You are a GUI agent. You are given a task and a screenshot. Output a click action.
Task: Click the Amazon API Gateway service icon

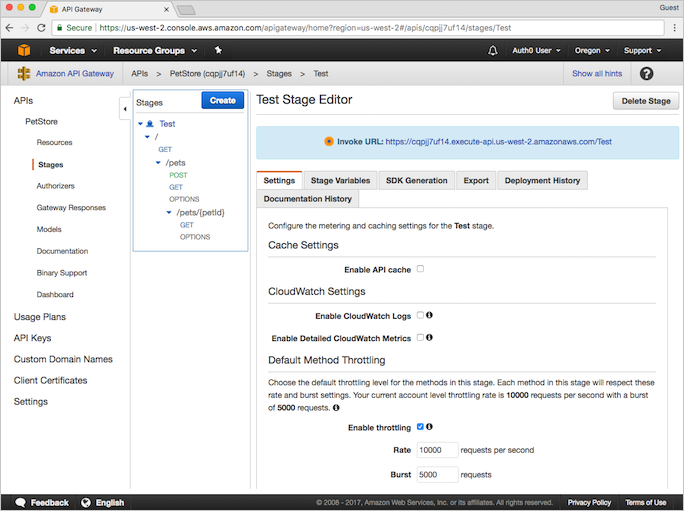click(x=24, y=73)
